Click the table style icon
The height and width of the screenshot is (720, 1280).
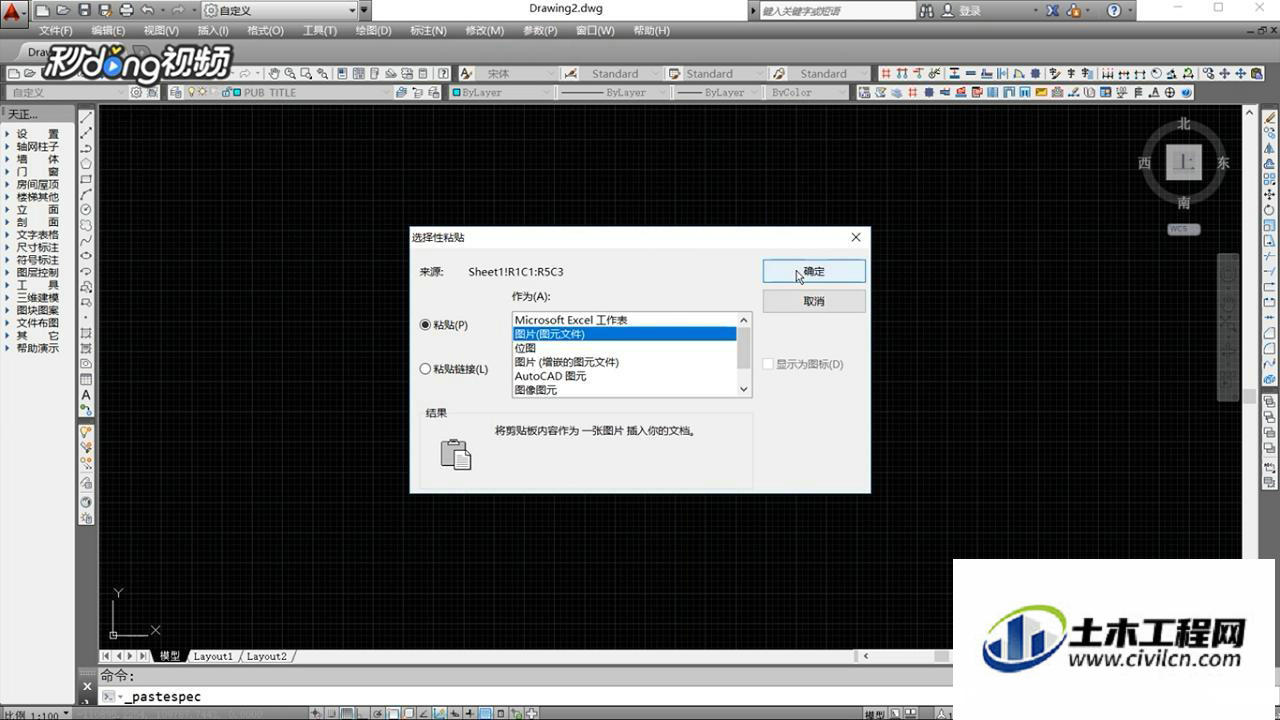tap(674, 74)
